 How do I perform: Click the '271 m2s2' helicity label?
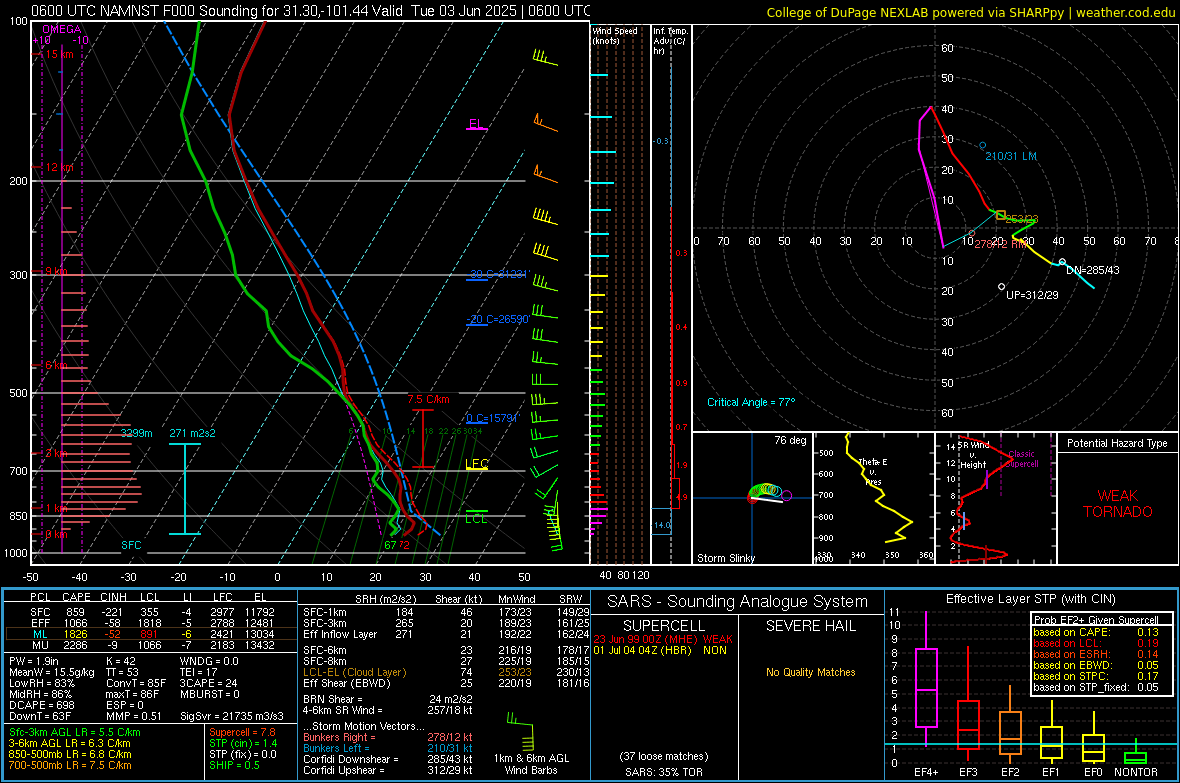tap(193, 433)
